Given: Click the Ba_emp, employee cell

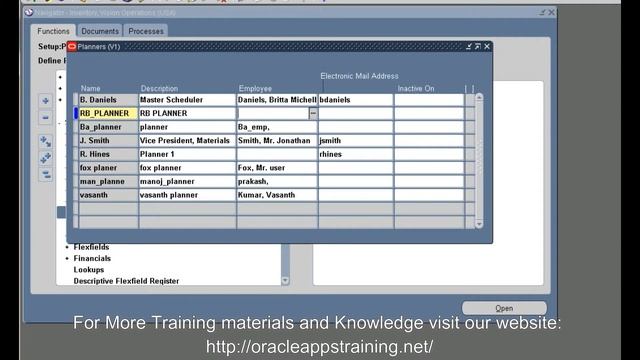Looking at the screenshot, I should click(277, 127).
